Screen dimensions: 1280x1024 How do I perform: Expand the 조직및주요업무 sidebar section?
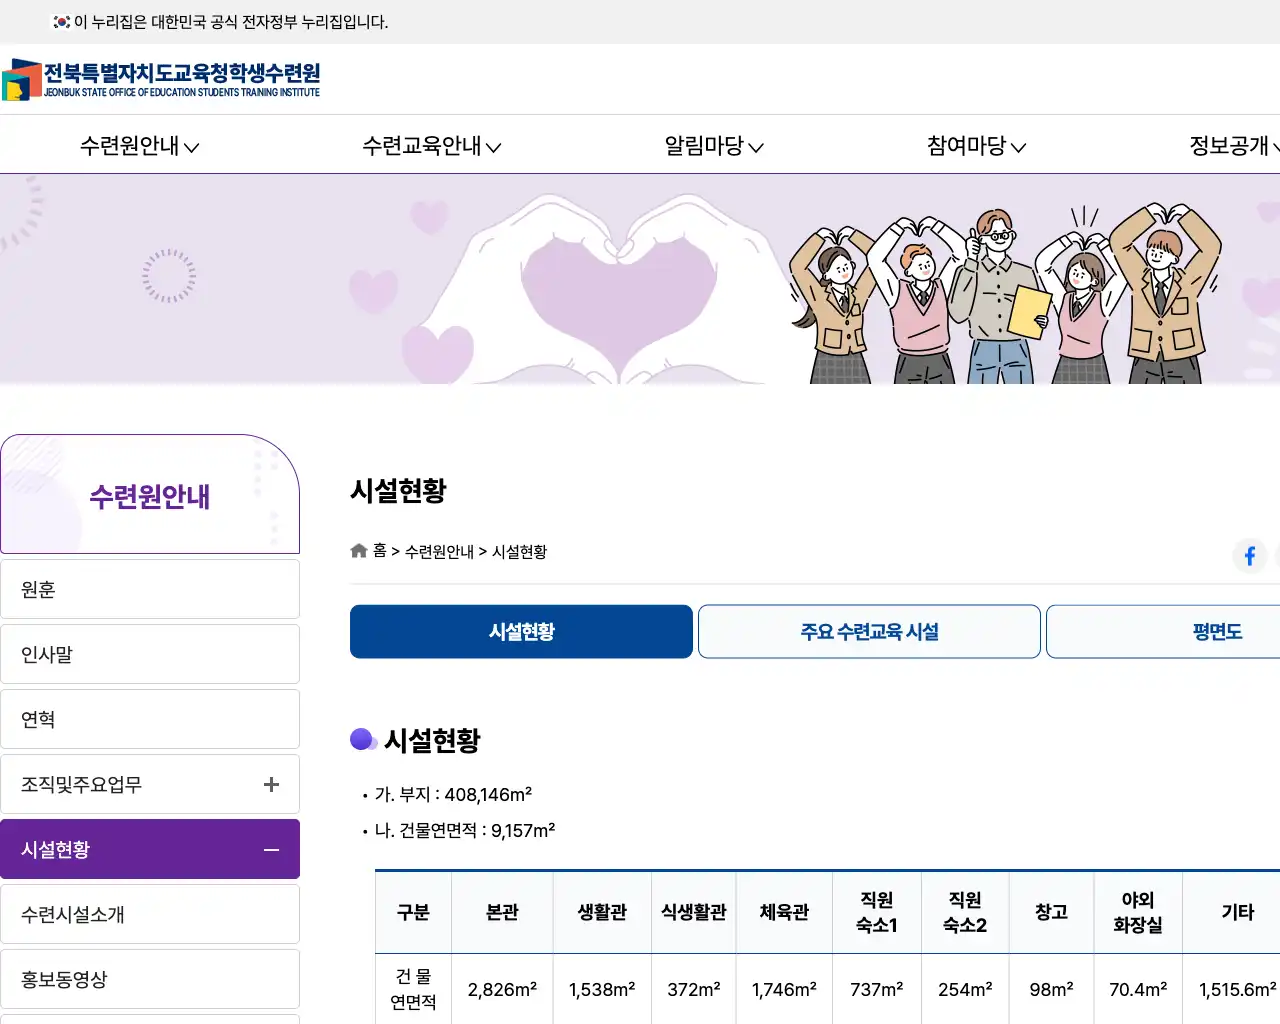click(270, 784)
